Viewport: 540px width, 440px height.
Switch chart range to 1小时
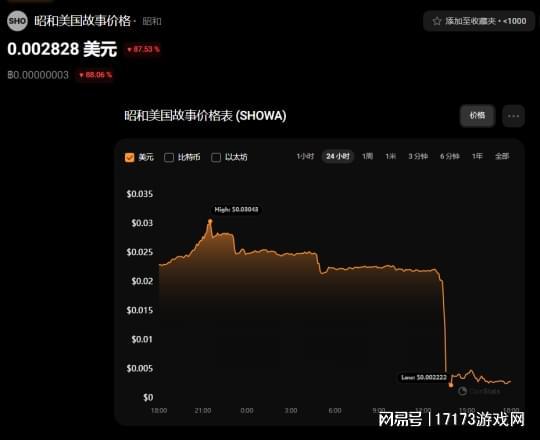coord(305,156)
